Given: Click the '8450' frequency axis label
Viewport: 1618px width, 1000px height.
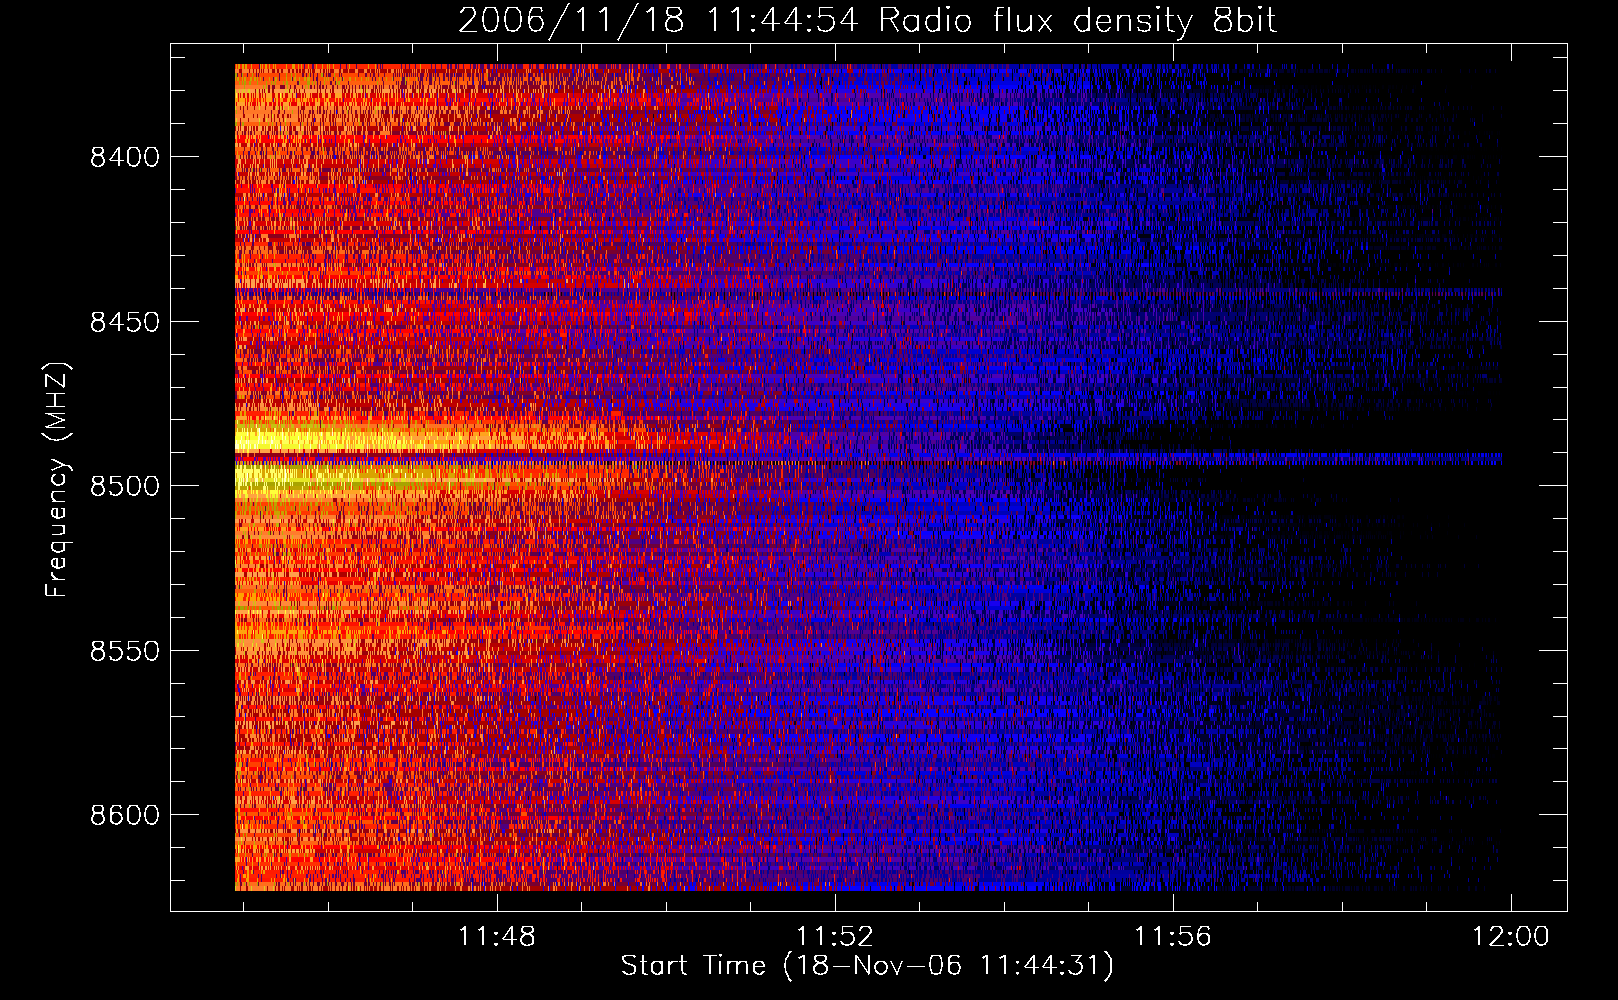Looking at the screenshot, I should [x=124, y=322].
